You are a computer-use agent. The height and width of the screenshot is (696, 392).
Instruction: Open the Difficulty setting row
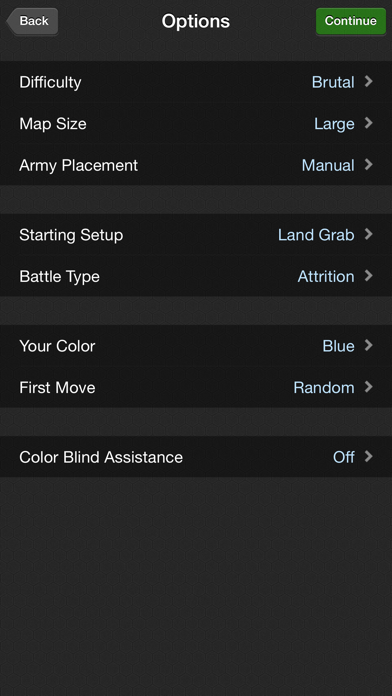click(x=196, y=82)
